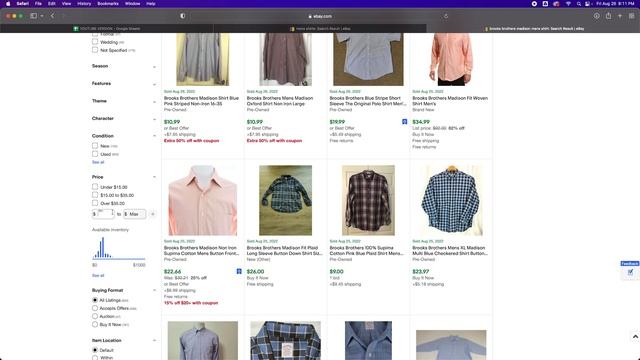
Task: Click the blue badge icon beside the $22.66 price
Action: pyautogui.click(x=239, y=271)
